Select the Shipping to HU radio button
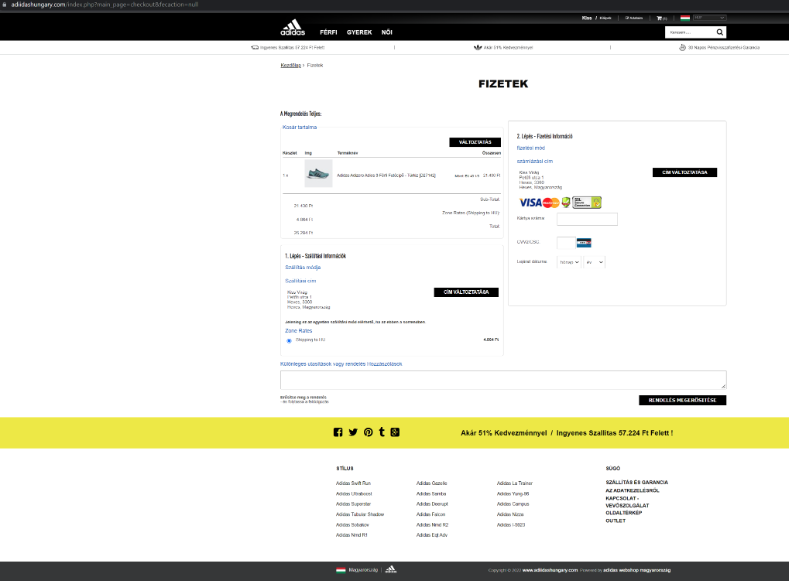This screenshot has height=581, width=789. point(289,341)
